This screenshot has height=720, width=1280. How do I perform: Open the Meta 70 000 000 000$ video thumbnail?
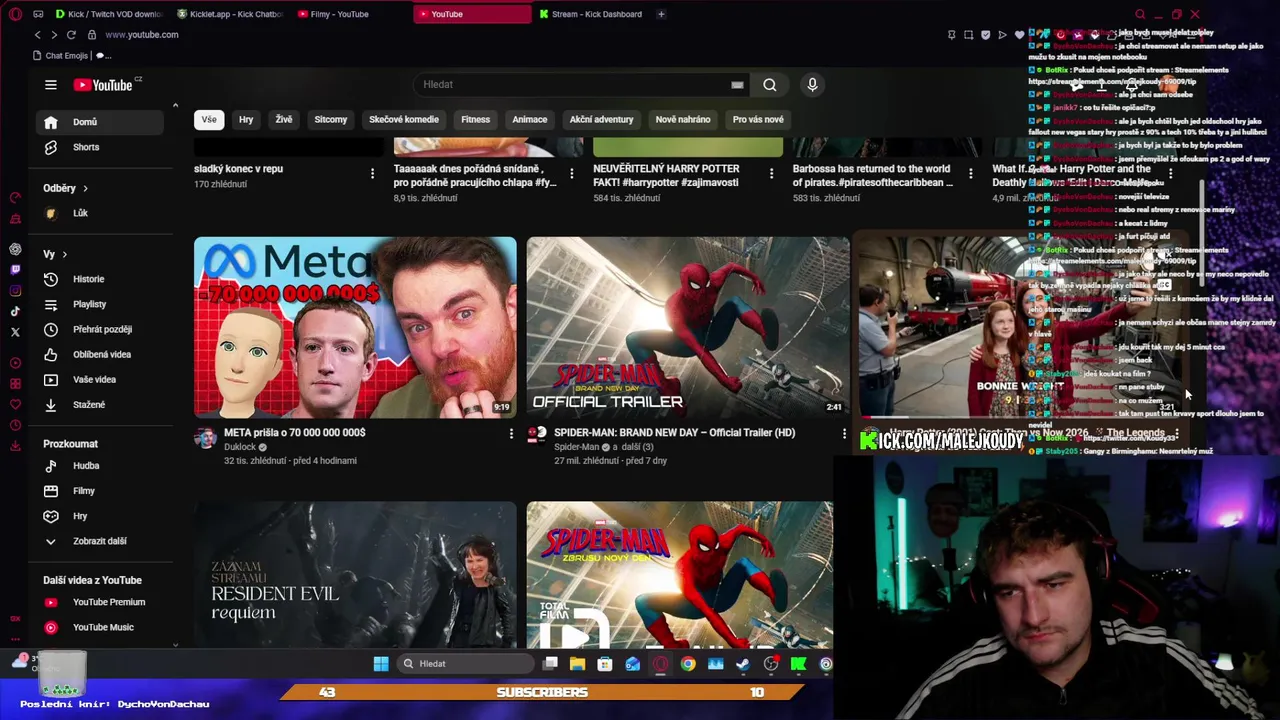[355, 327]
